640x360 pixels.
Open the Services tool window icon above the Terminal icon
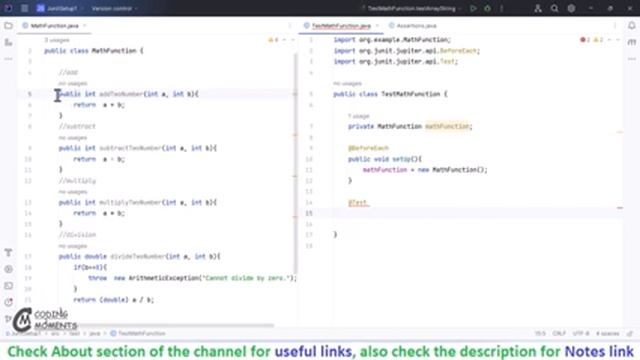pos(8,269)
